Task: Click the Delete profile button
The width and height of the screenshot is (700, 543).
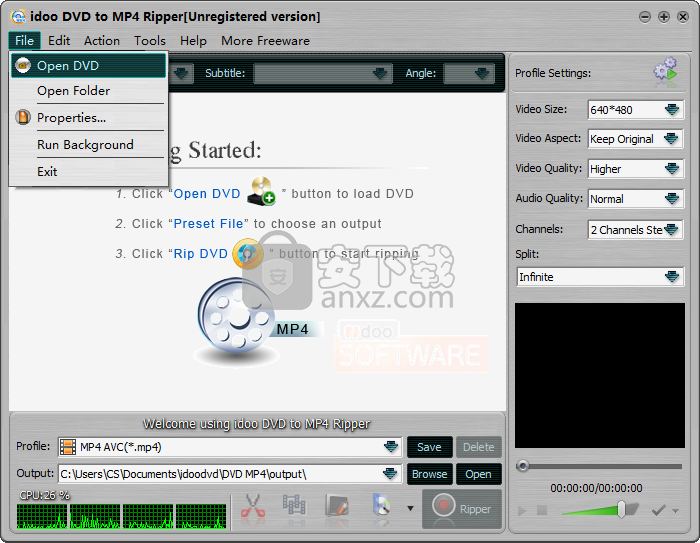Action: pyautogui.click(x=479, y=447)
